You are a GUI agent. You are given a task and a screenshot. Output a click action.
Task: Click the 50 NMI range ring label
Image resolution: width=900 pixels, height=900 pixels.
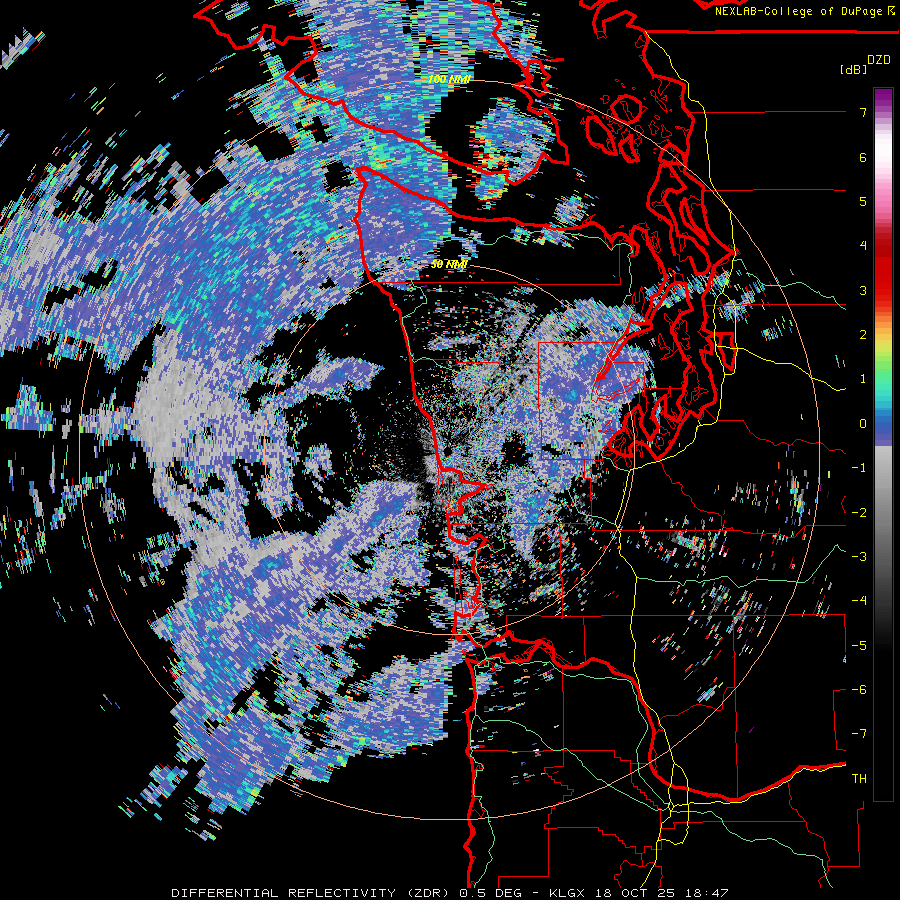click(449, 264)
